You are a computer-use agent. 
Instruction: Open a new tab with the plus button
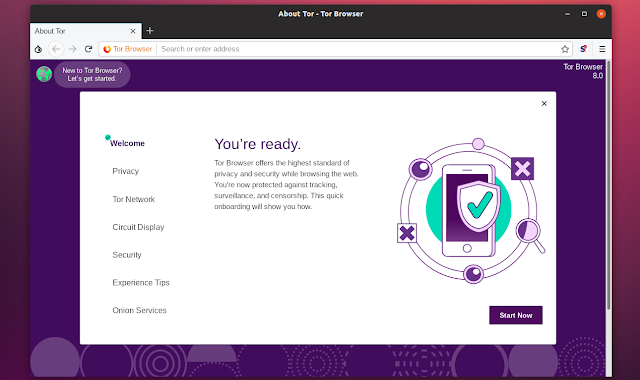150,31
